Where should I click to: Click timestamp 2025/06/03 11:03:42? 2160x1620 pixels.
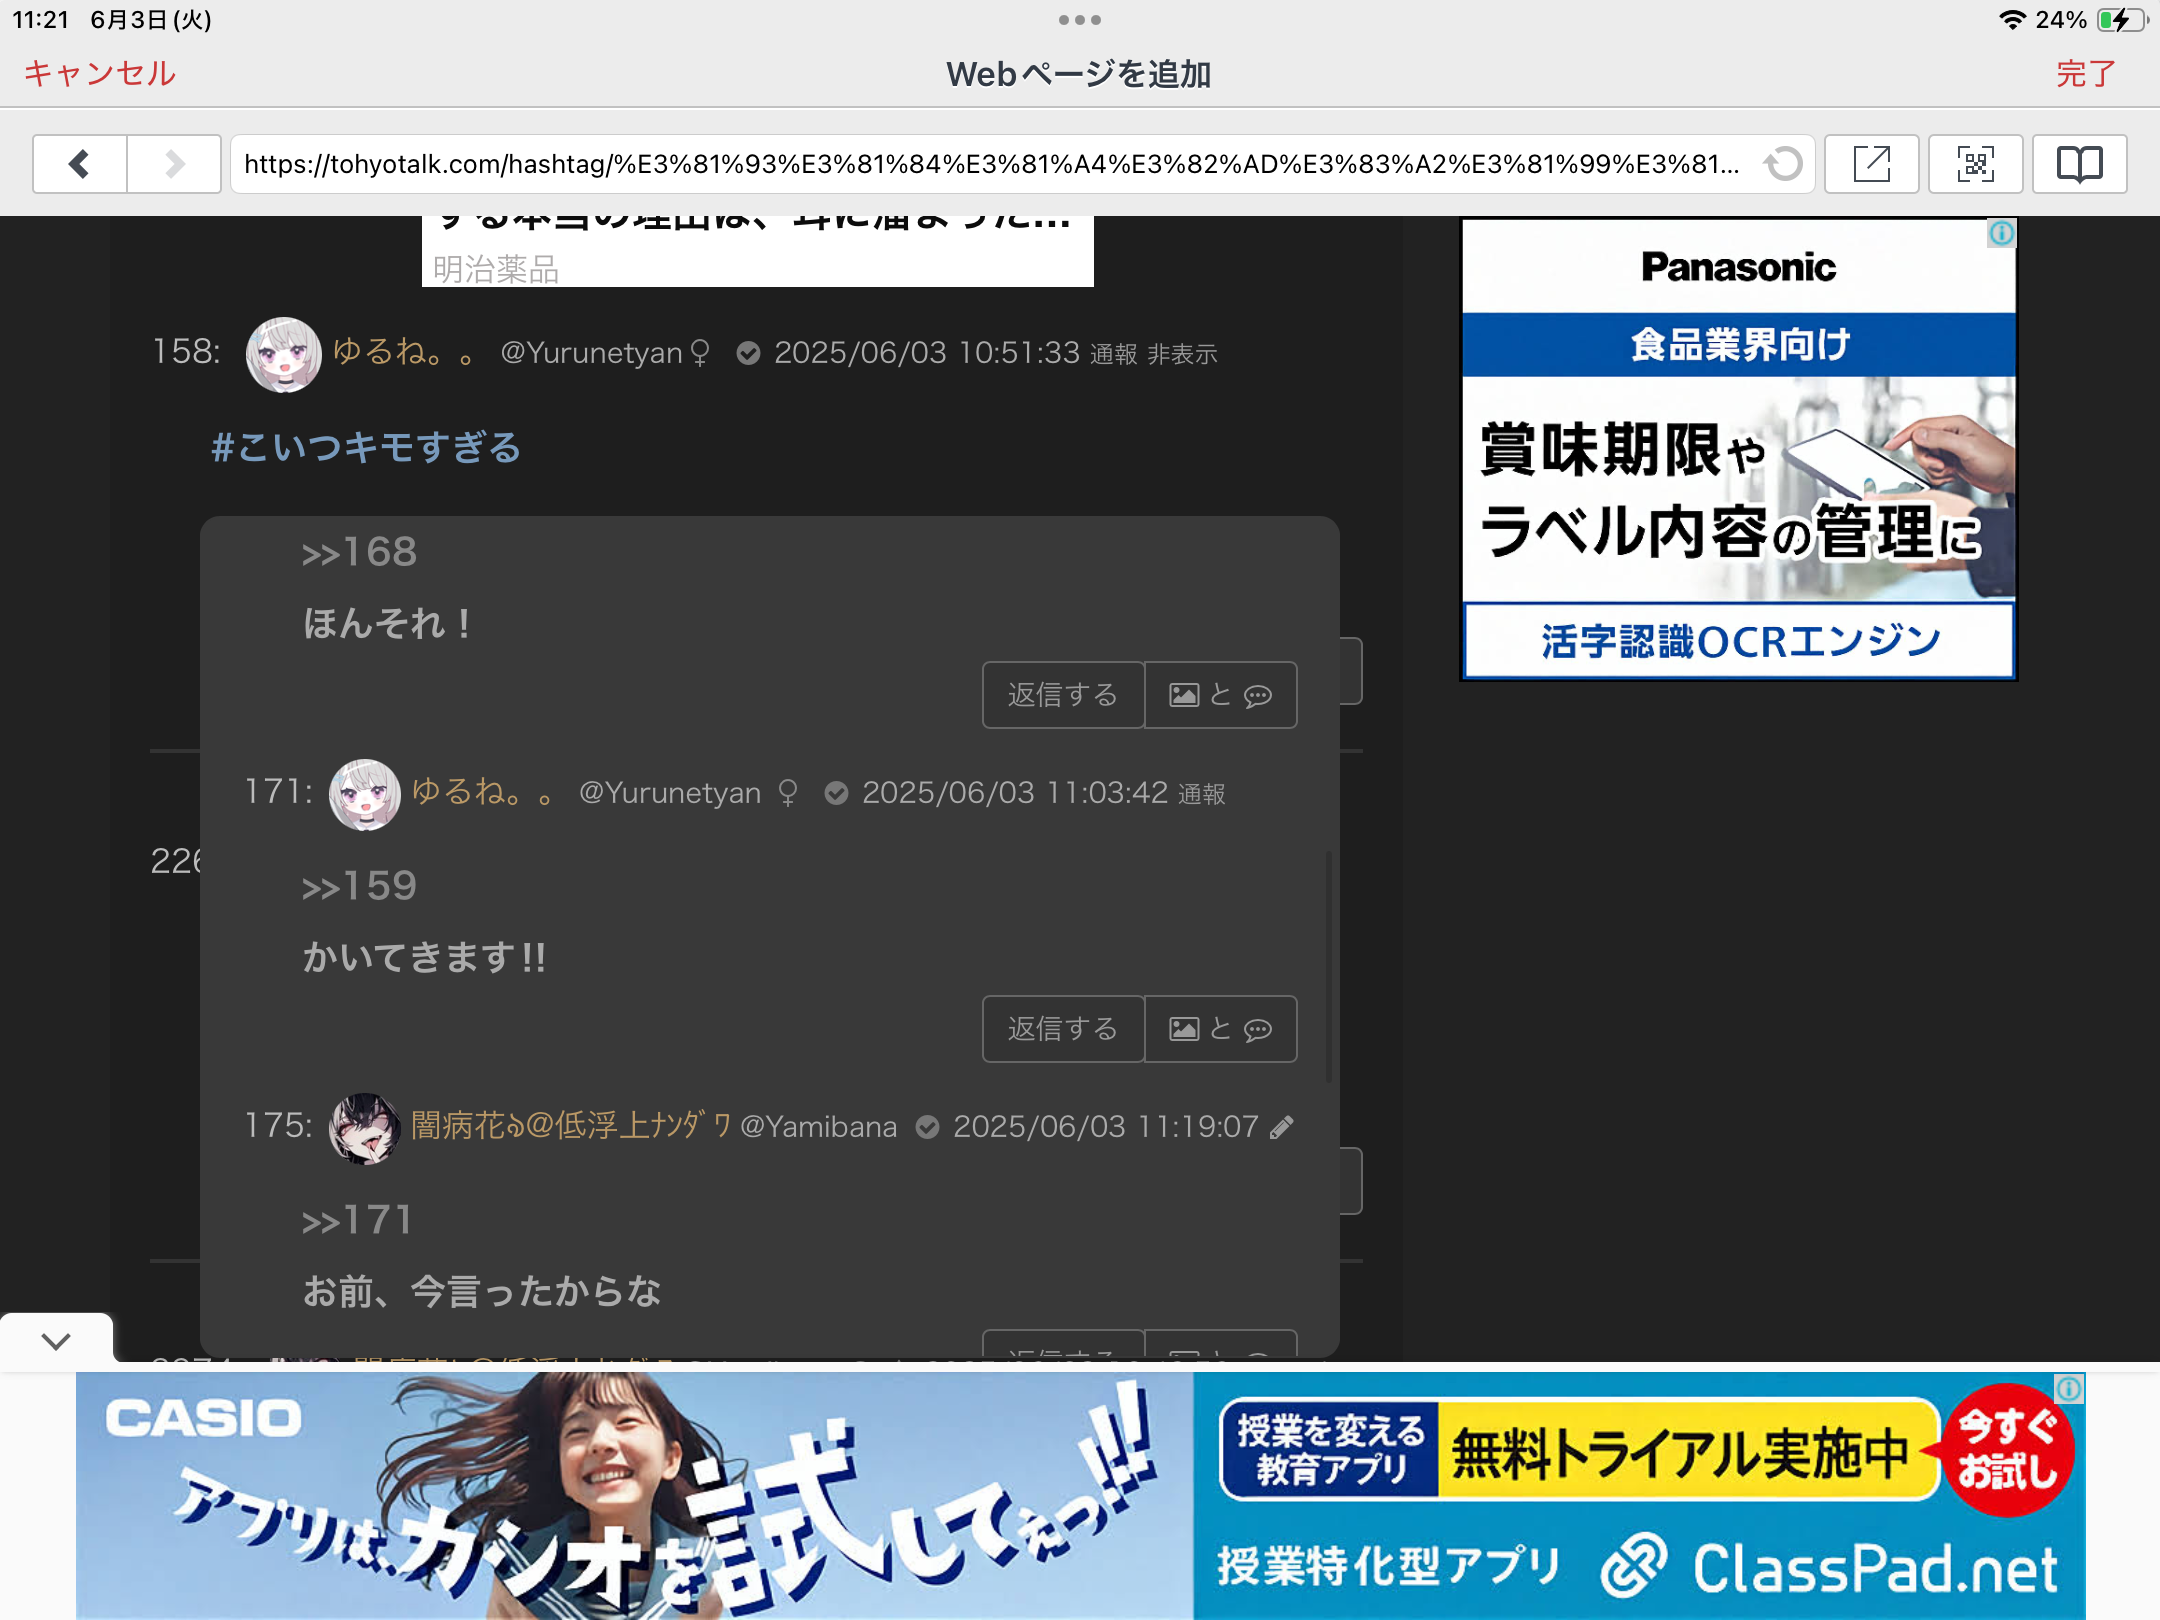1015,793
